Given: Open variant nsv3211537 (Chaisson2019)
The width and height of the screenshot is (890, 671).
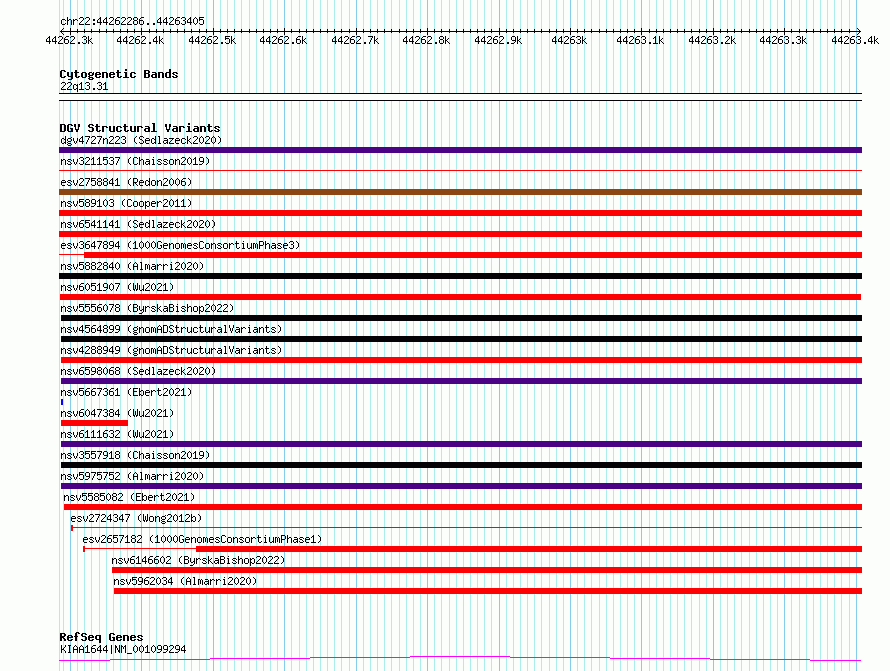Looking at the screenshot, I should pos(135,161).
